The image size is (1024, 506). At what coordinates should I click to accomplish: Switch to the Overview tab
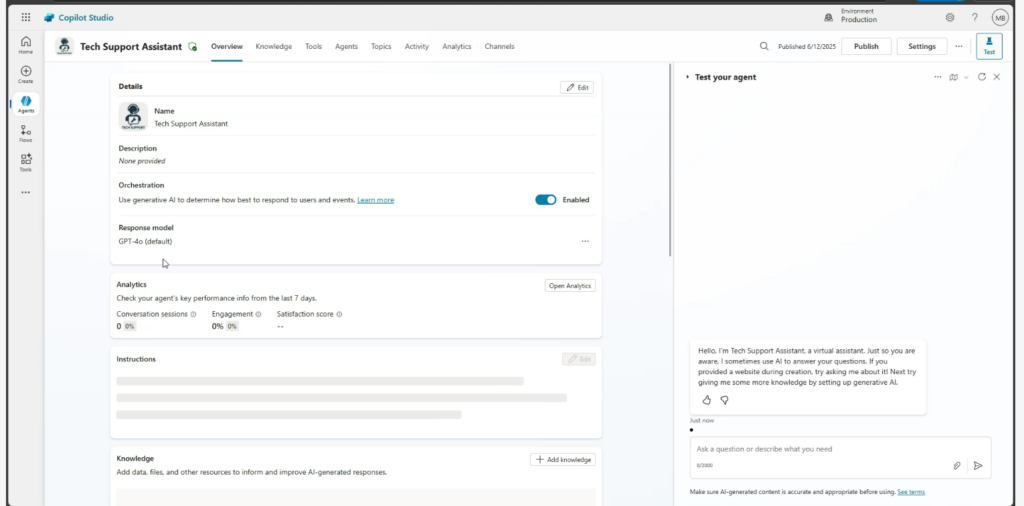coord(227,46)
